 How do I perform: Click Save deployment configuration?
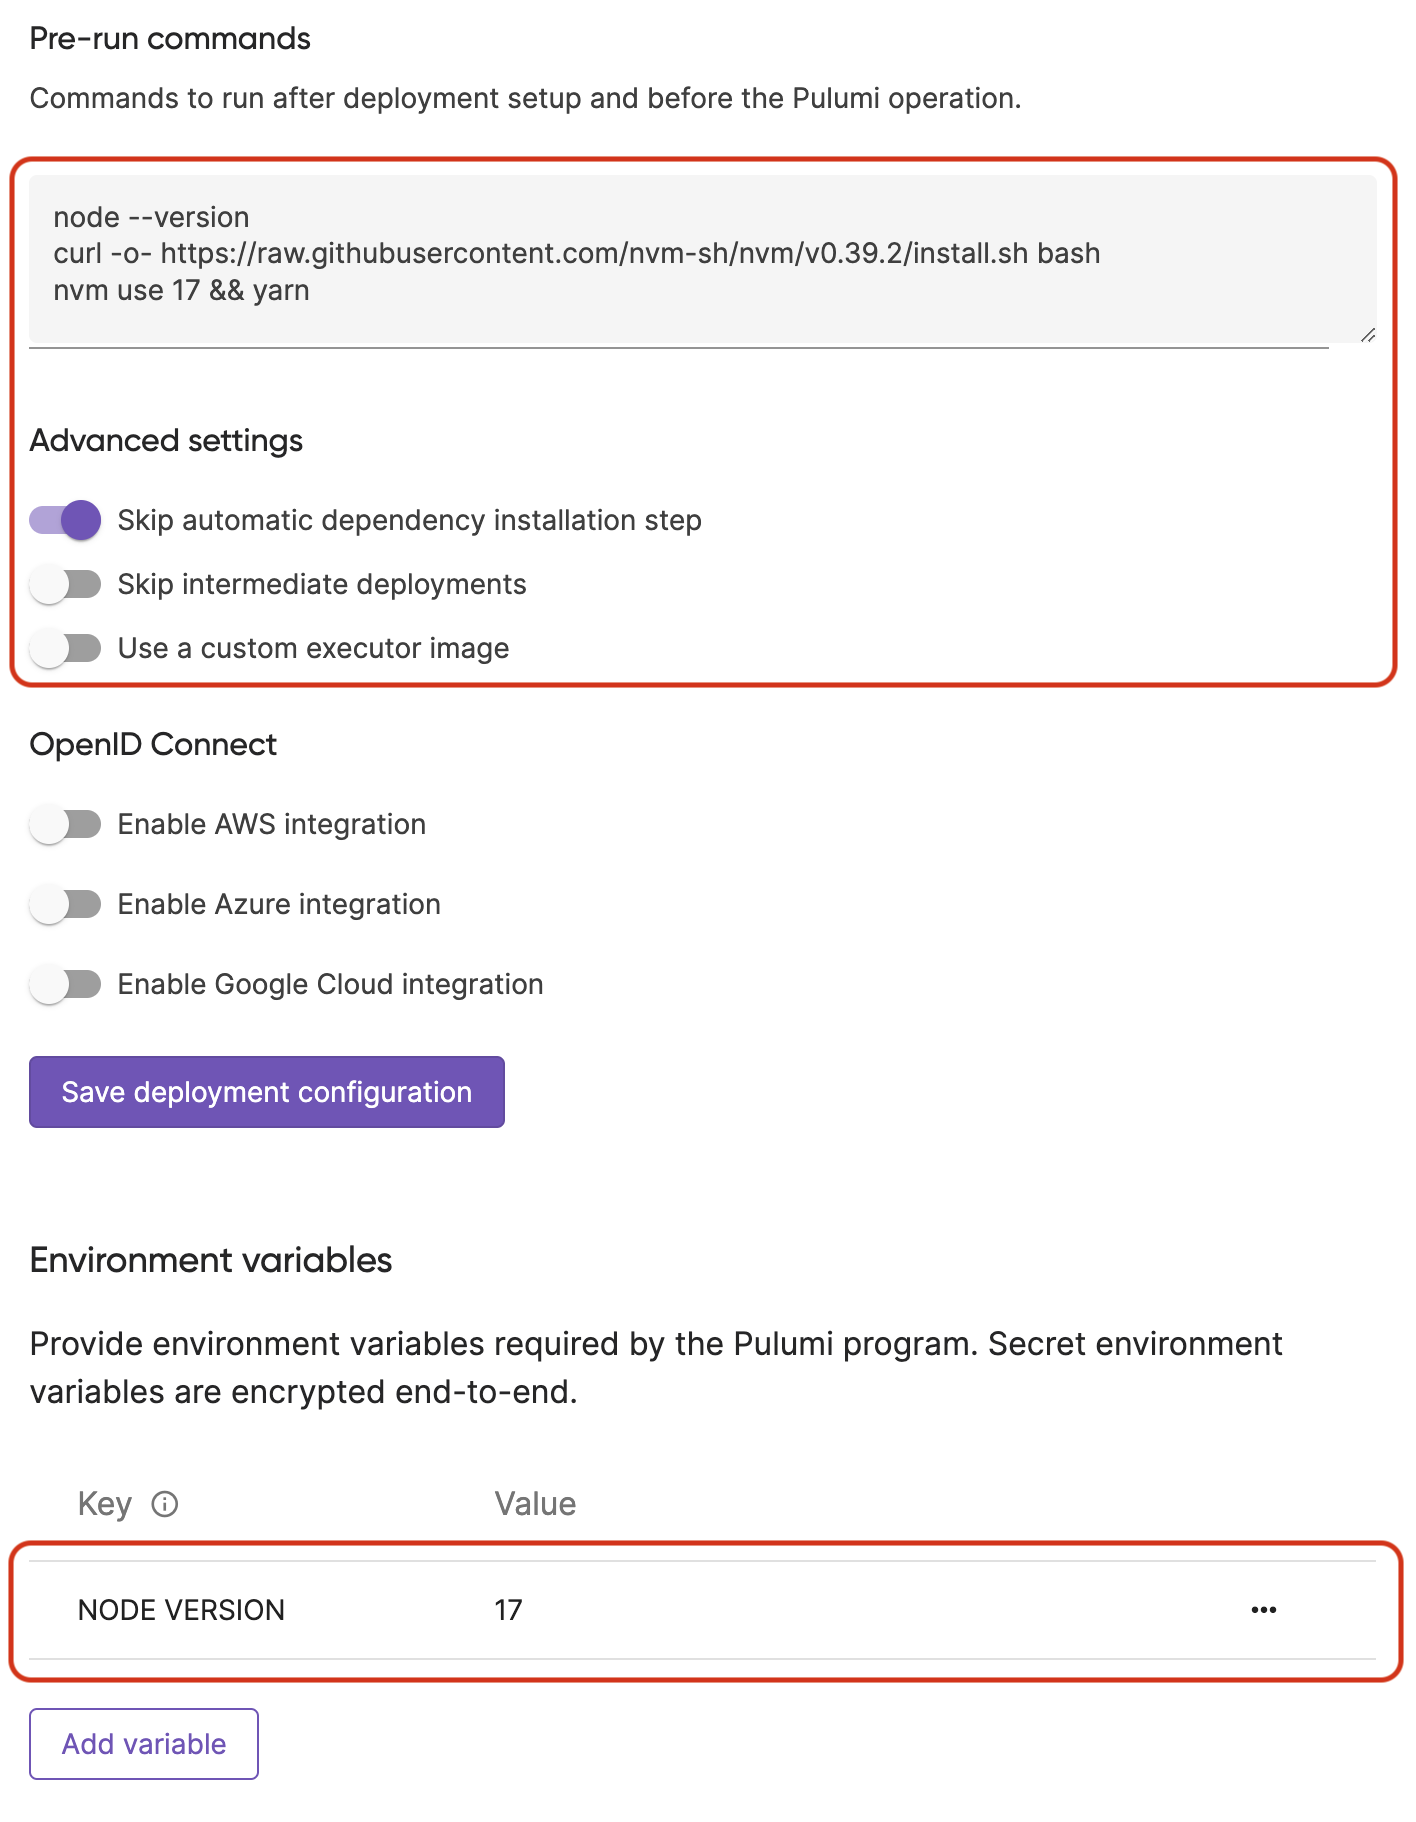coord(266,1092)
